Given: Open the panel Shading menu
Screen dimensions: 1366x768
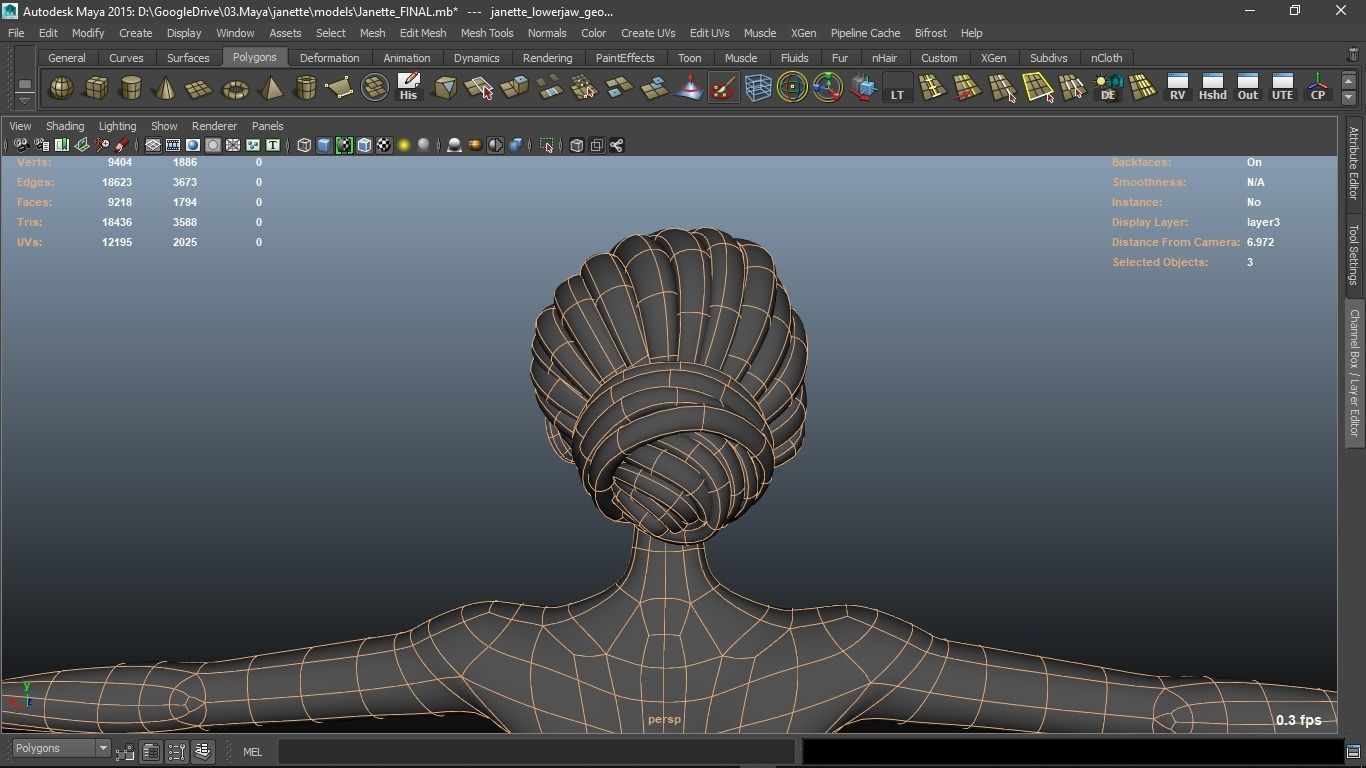Looking at the screenshot, I should coord(65,126).
